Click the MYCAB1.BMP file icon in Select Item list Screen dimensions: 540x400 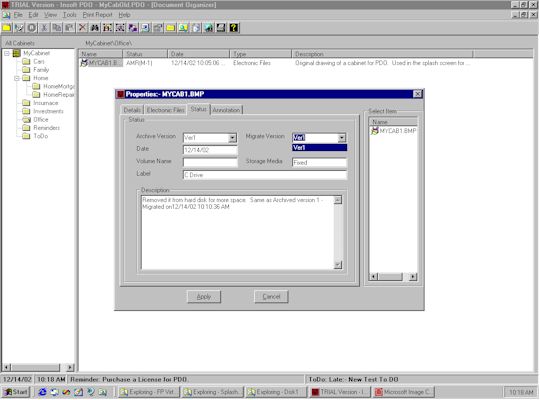click(374, 131)
